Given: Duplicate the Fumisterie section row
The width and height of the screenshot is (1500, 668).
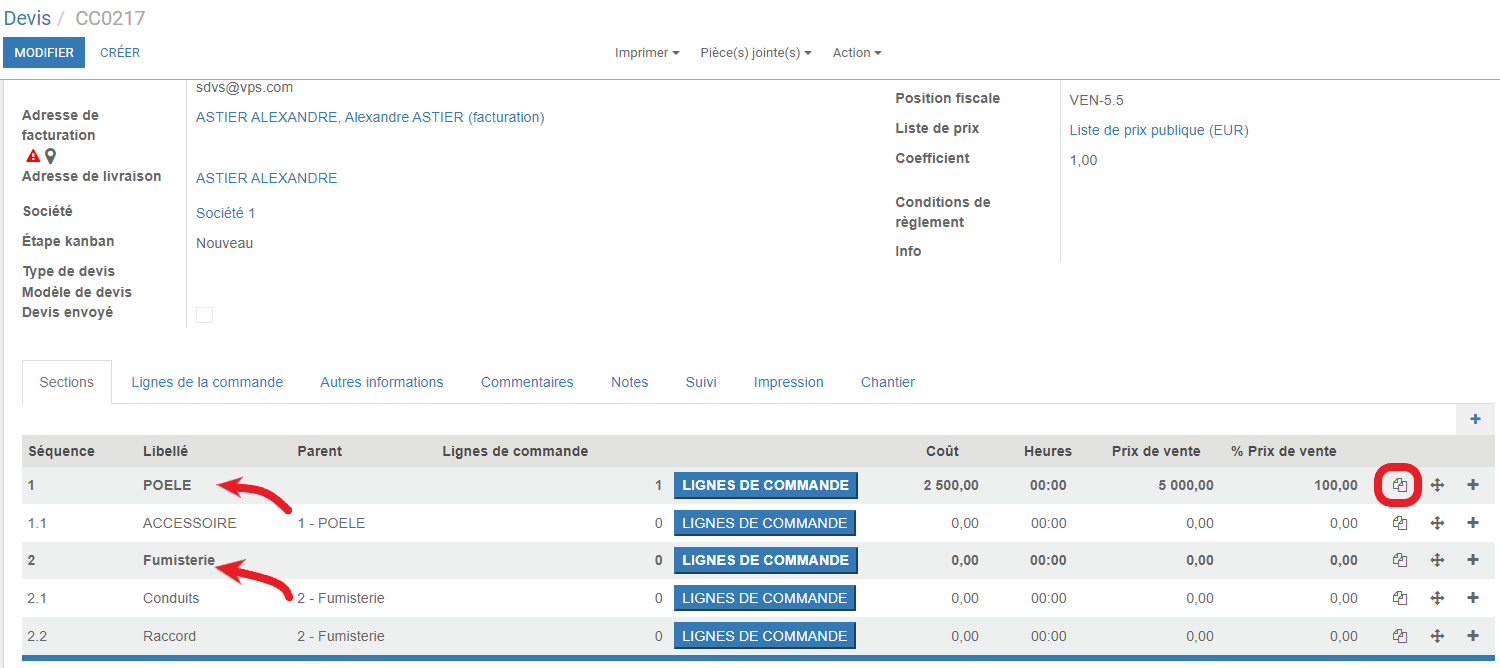Looking at the screenshot, I should pos(1400,561).
